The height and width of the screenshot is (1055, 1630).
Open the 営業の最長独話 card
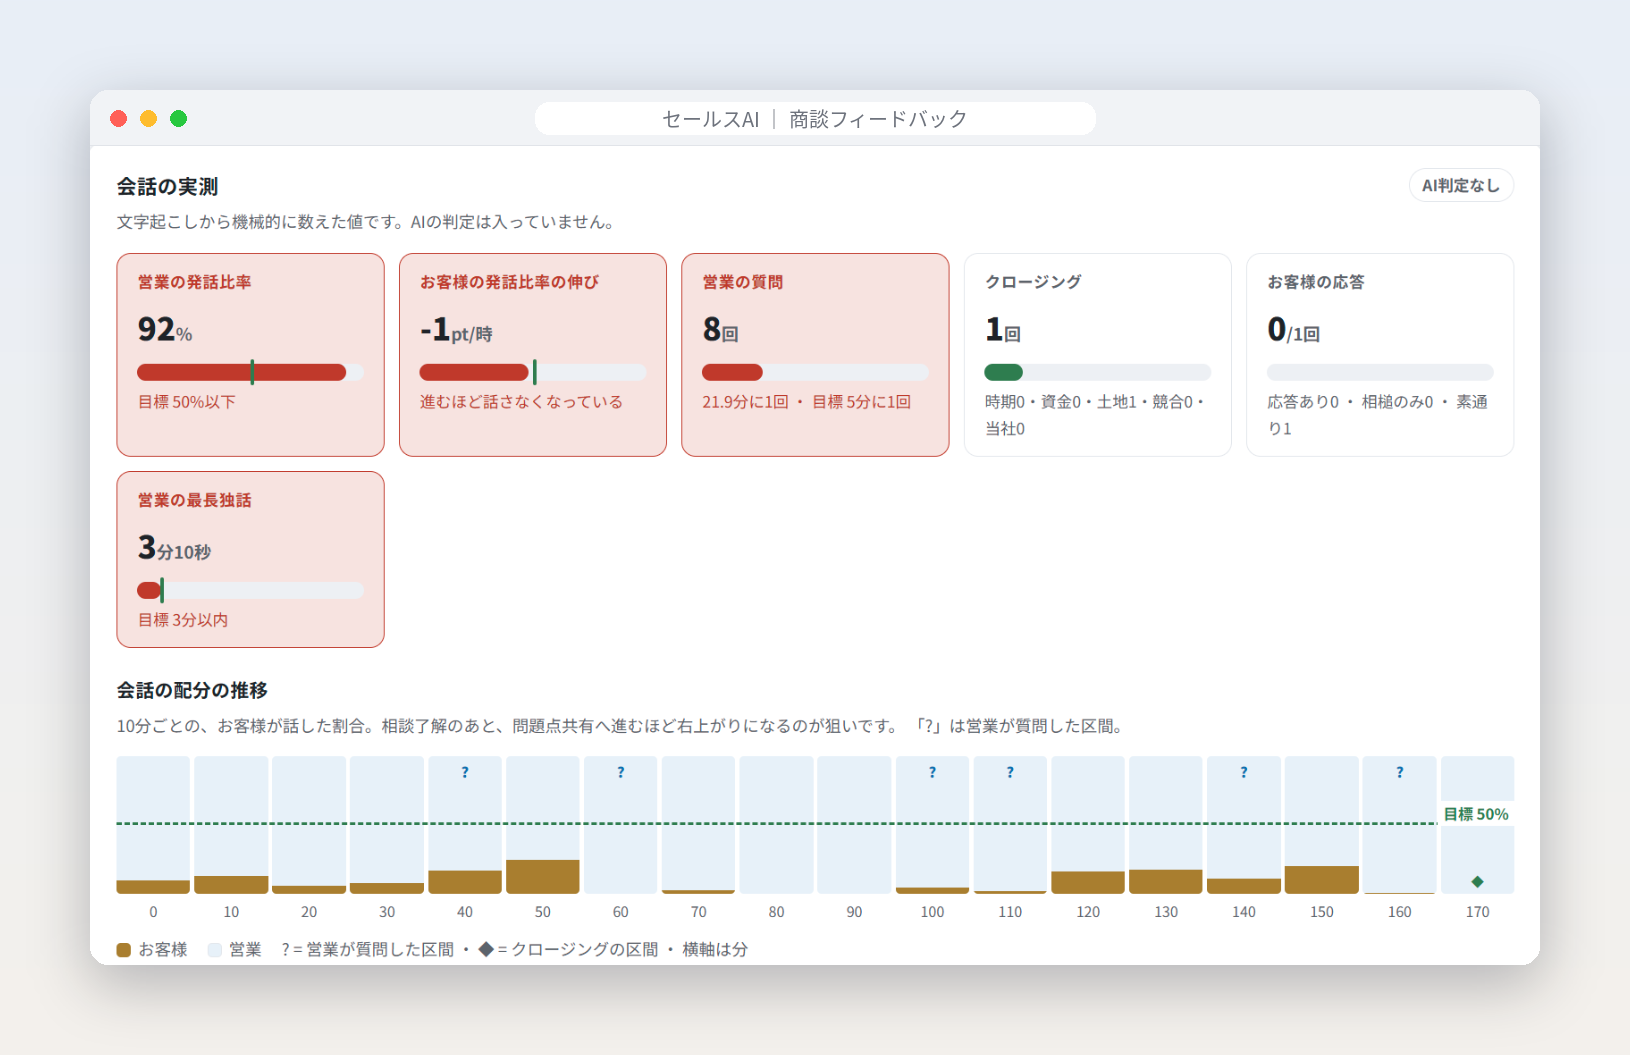click(250, 559)
